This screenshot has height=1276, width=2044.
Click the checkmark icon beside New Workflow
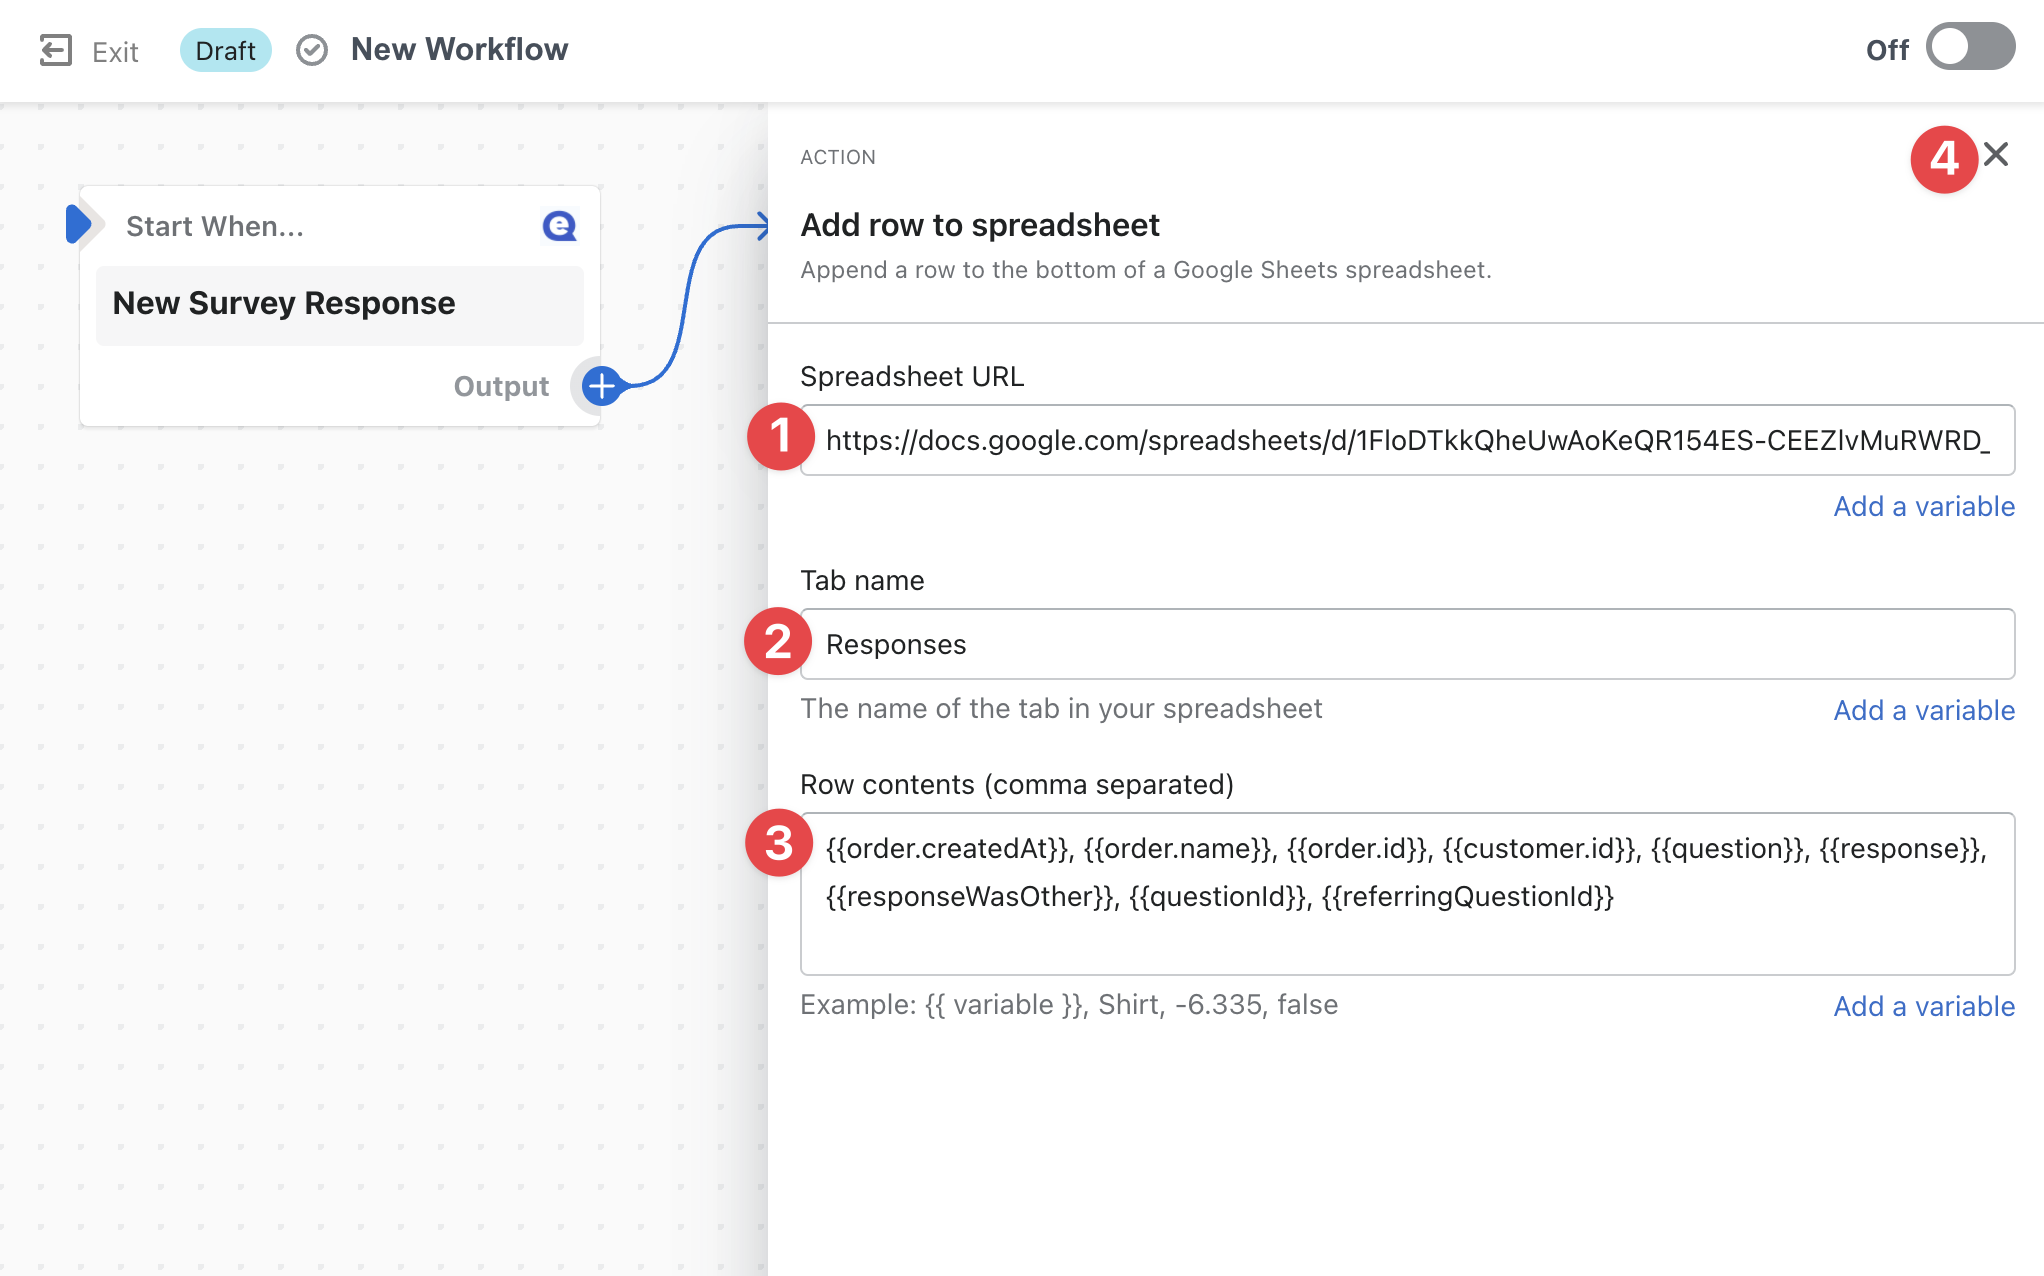(312, 50)
